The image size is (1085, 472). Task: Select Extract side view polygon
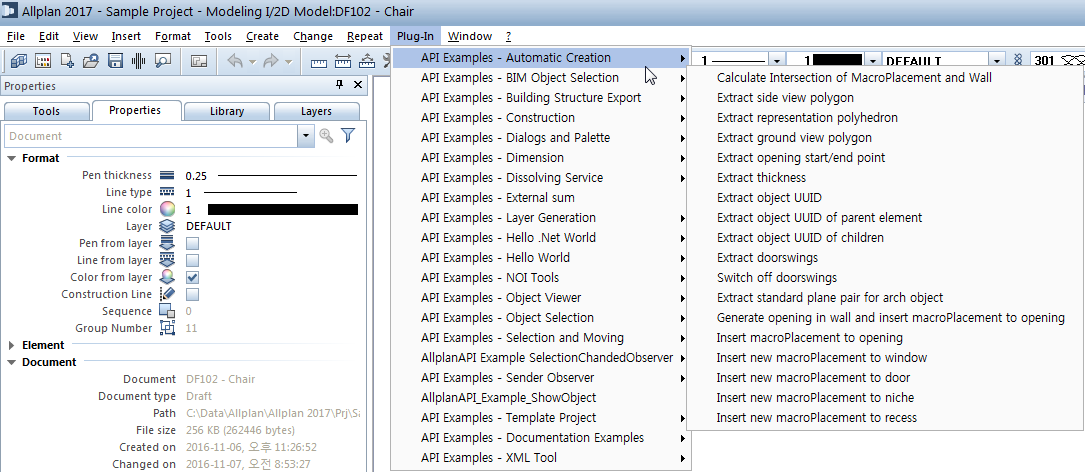[785, 98]
